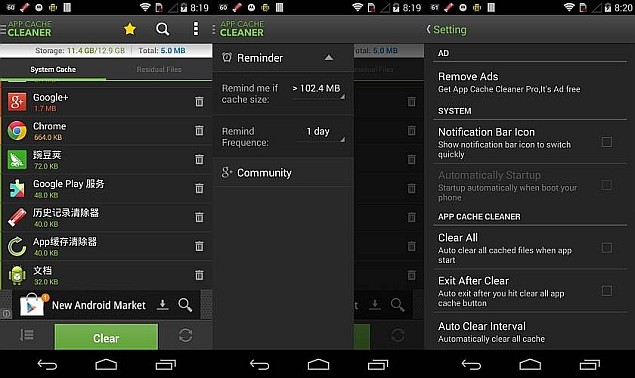
Task: Tap the 历史记录清除器 eraser icon
Action: click(x=17, y=217)
